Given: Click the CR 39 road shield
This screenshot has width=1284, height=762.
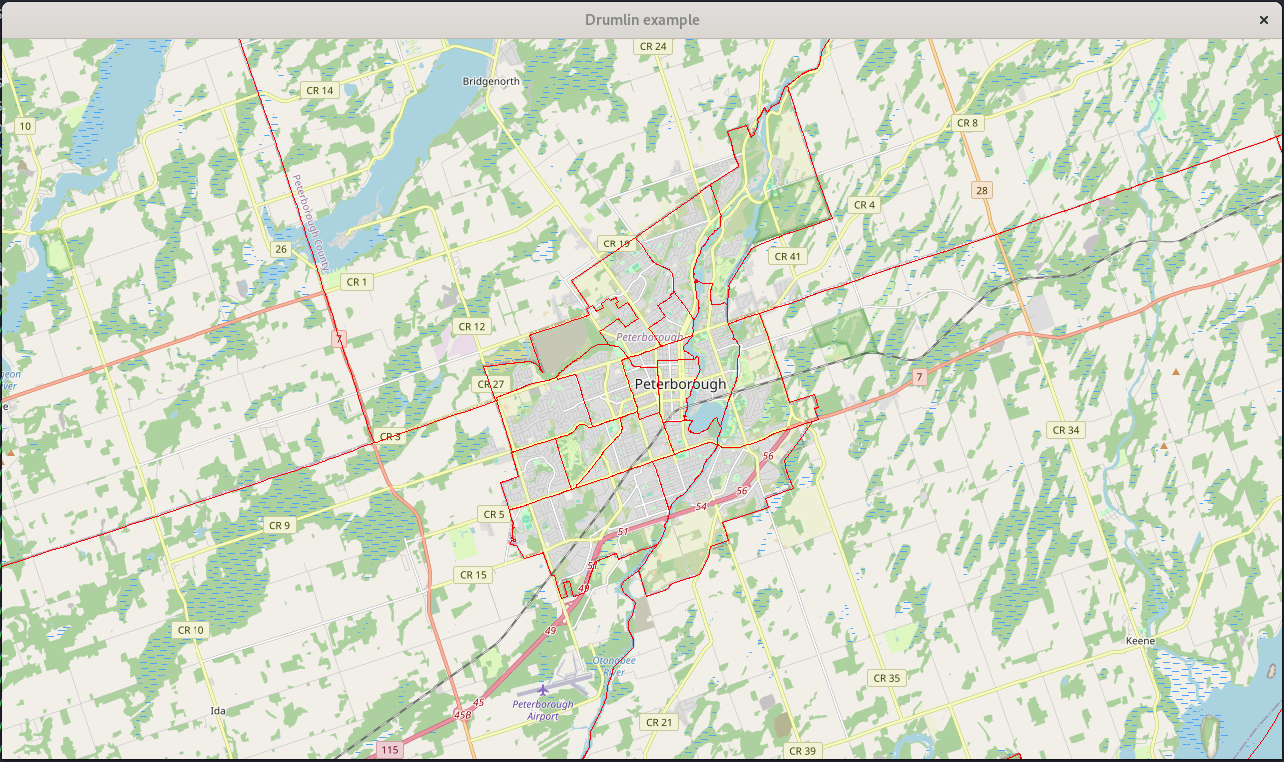Looking at the screenshot, I should 802,751.
